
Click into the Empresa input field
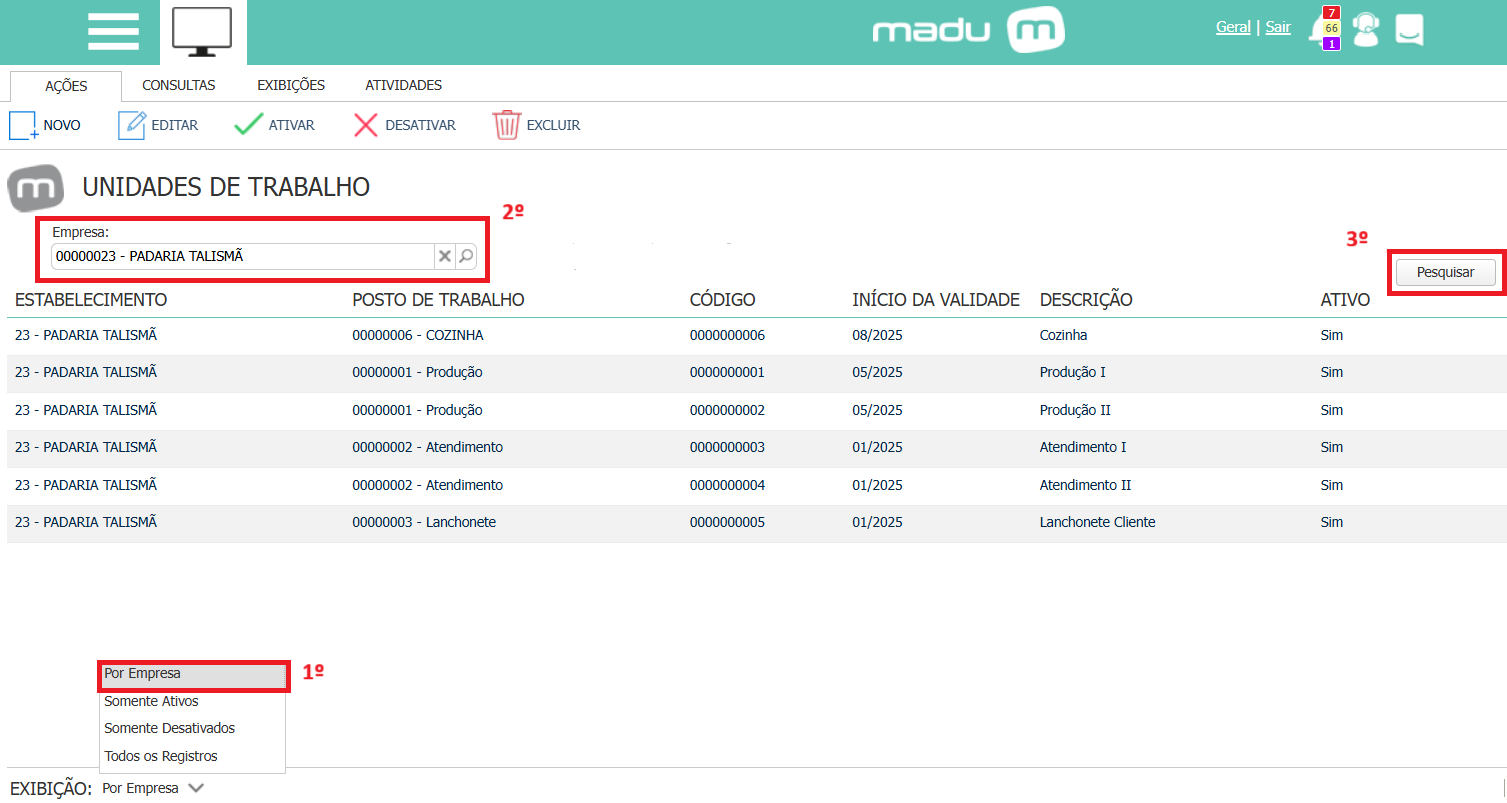(243, 256)
